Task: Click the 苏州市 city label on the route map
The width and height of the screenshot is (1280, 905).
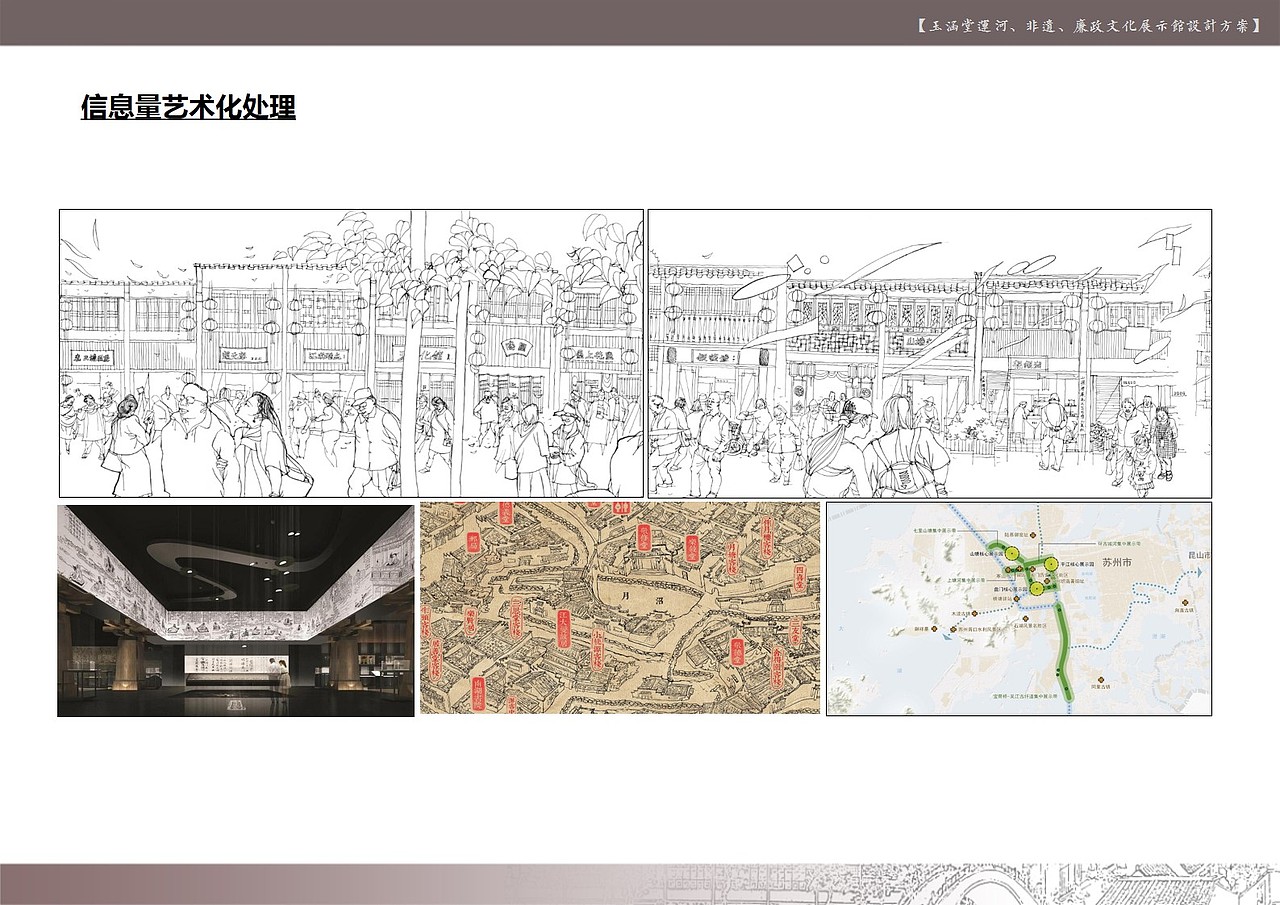Action: click(x=1116, y=563)
